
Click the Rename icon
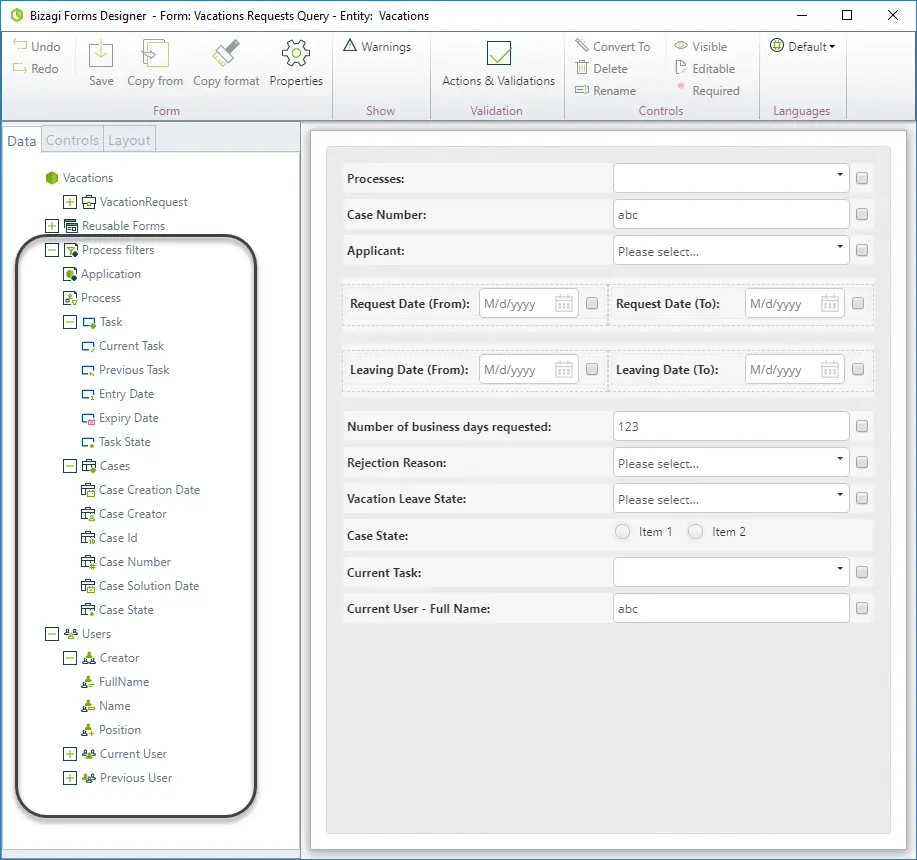pos(581,90)
